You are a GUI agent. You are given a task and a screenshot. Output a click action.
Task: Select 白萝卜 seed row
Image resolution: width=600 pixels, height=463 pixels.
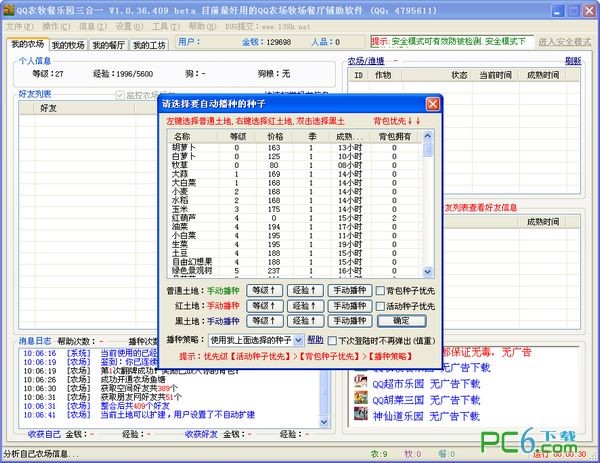pos(295,157)
